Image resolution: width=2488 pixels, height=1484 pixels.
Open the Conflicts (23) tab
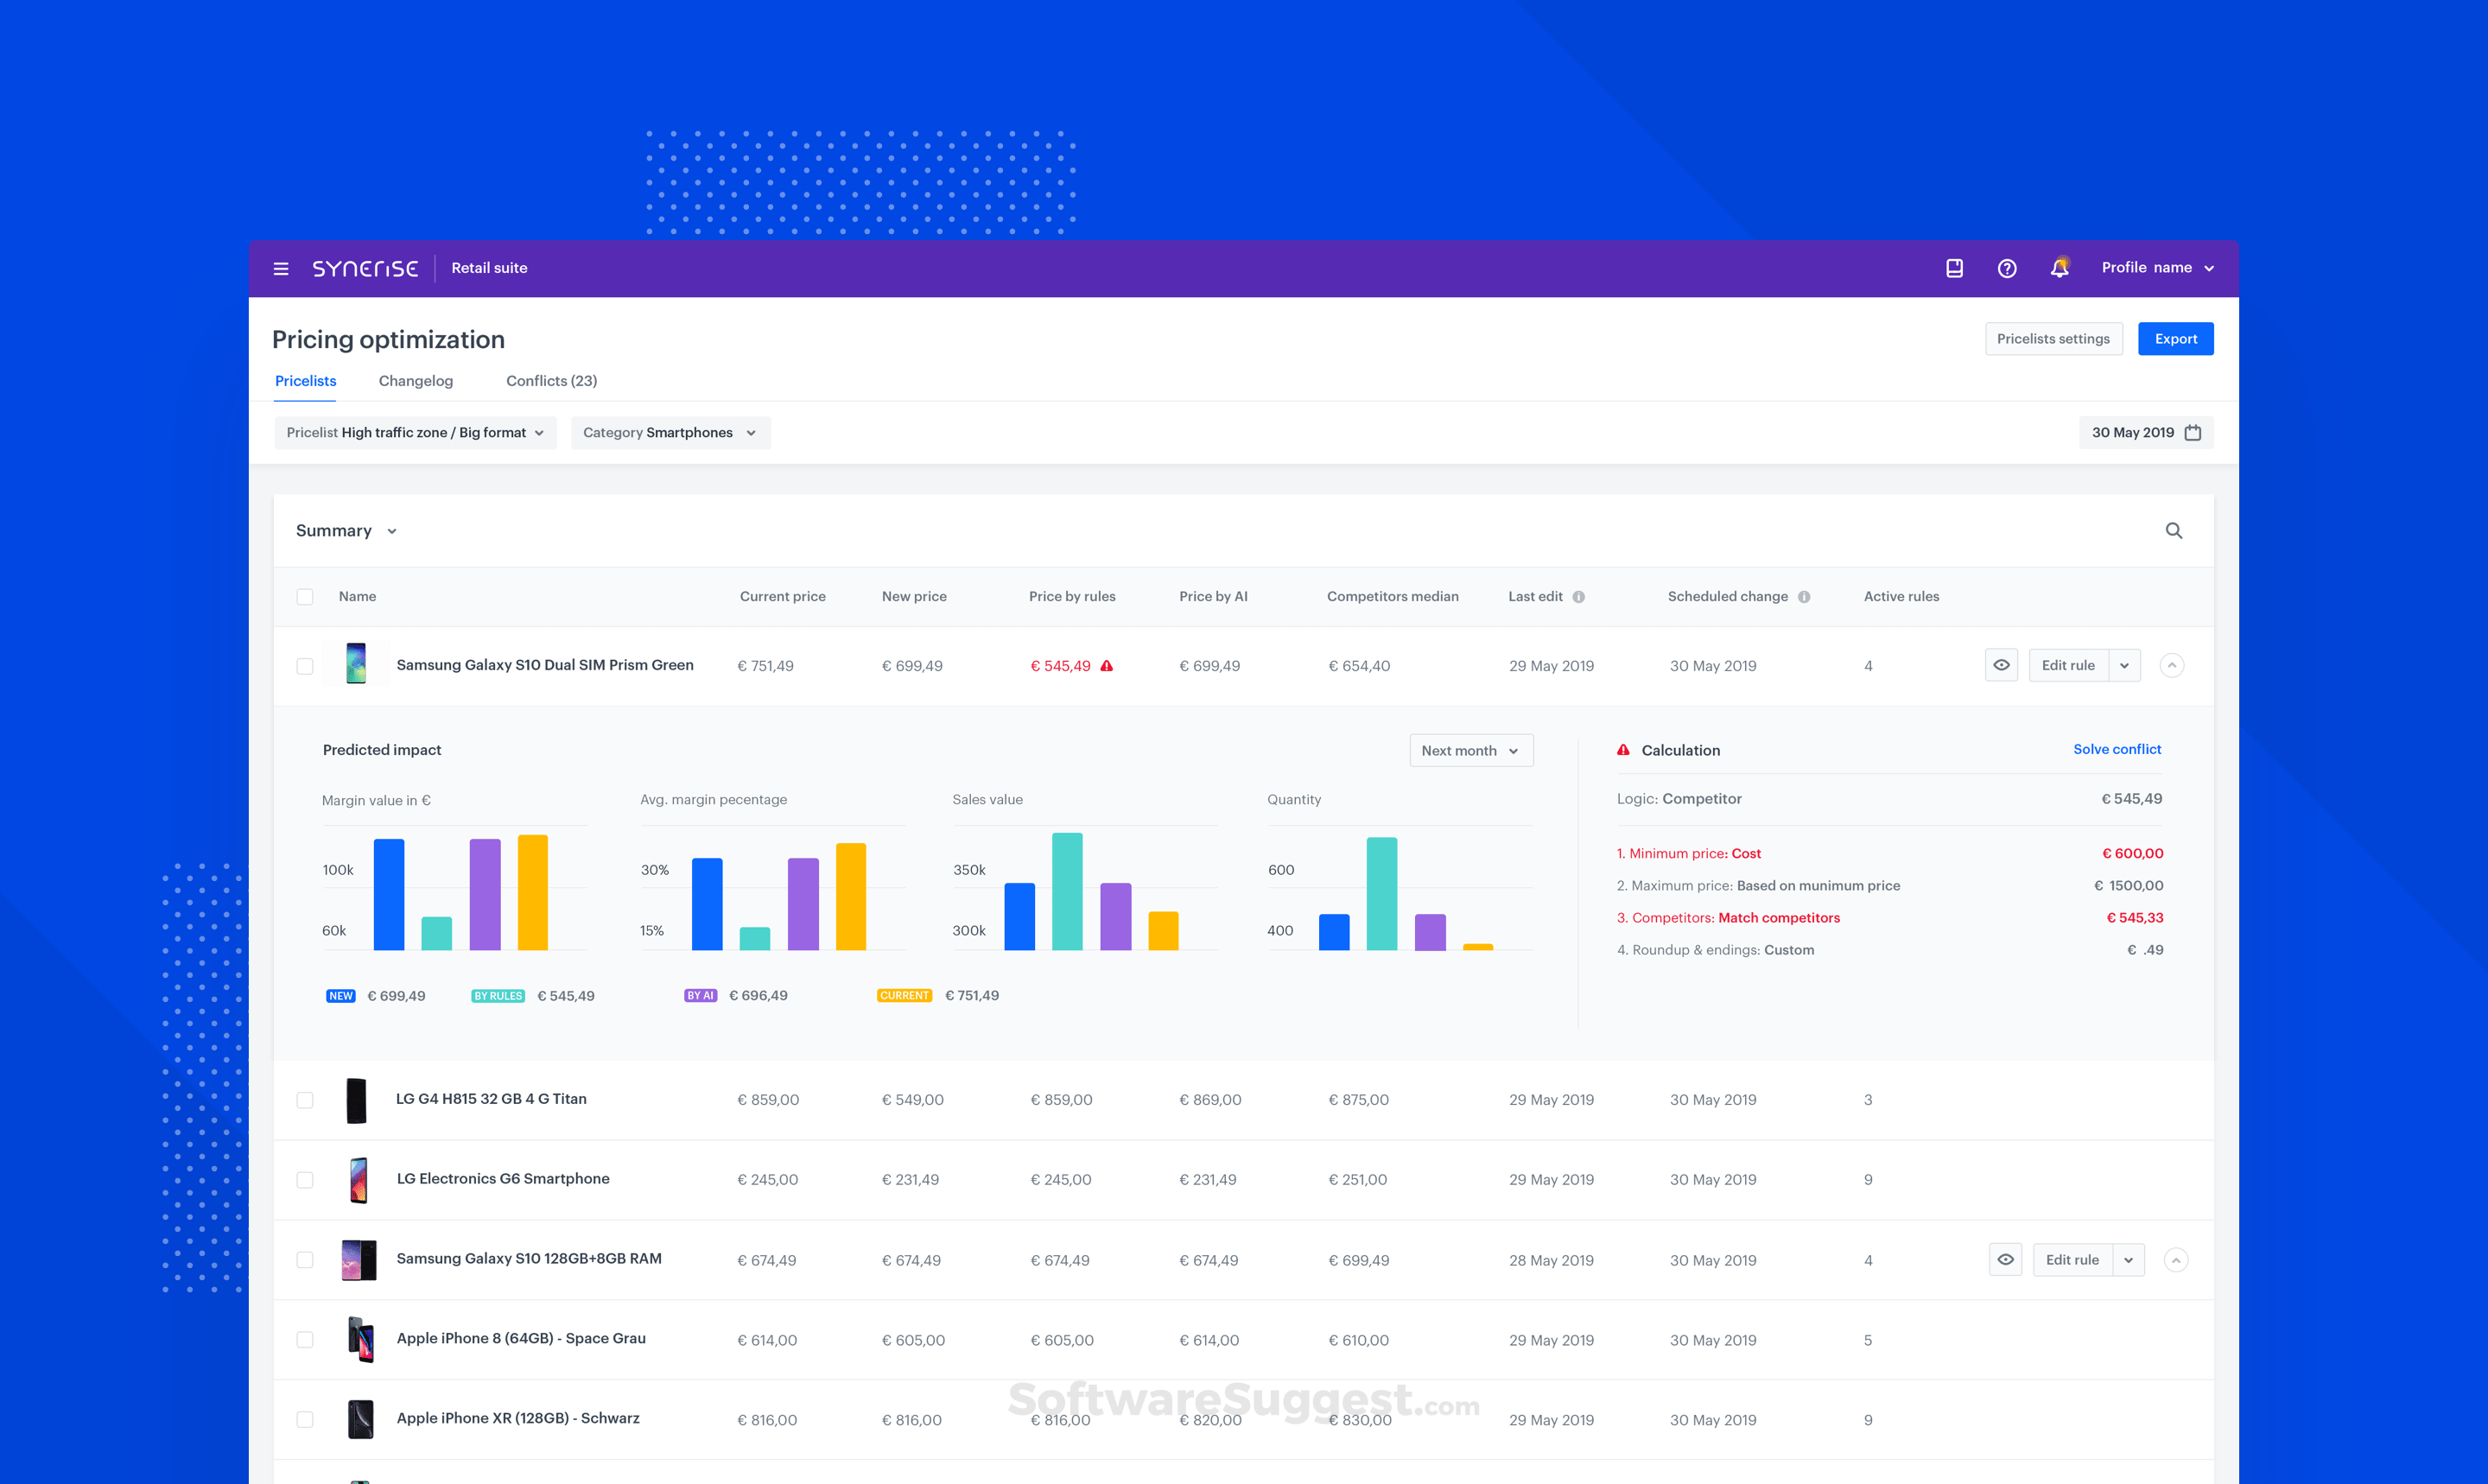(551, 380)
